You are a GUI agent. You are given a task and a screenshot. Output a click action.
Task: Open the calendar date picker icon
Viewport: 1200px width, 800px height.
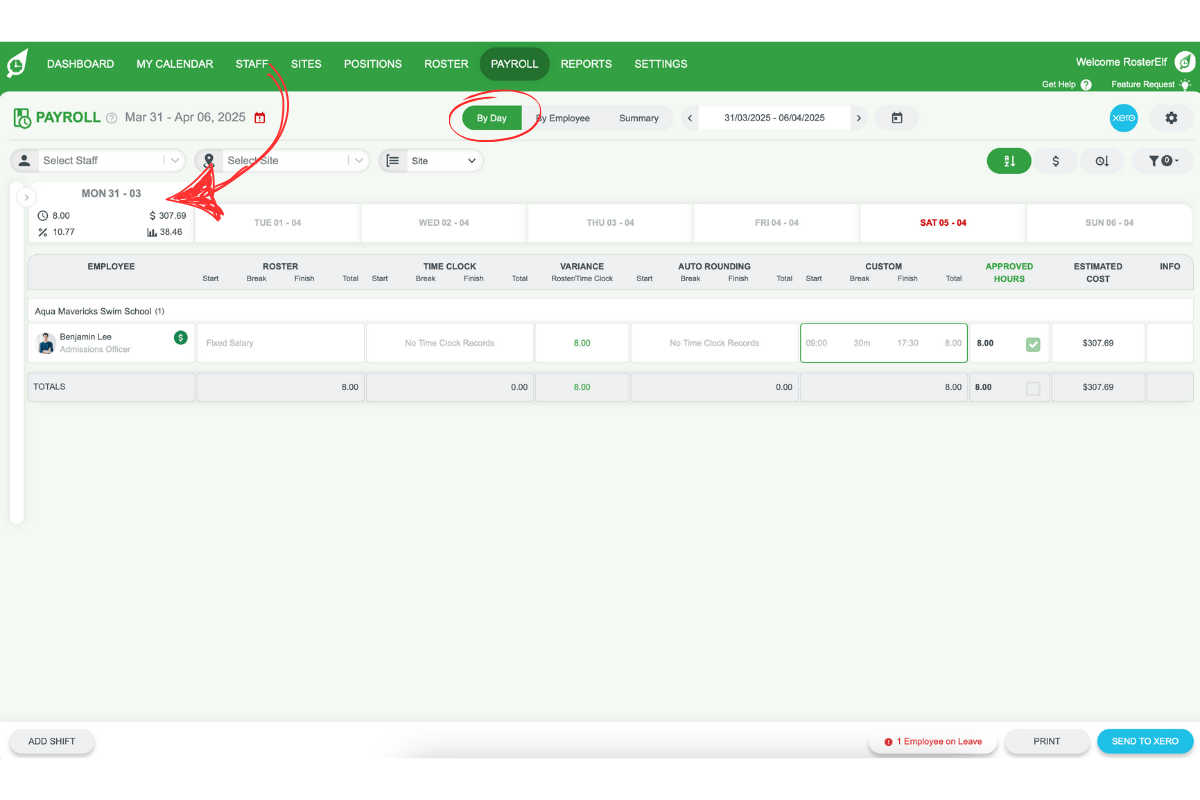tap(897, 118)
